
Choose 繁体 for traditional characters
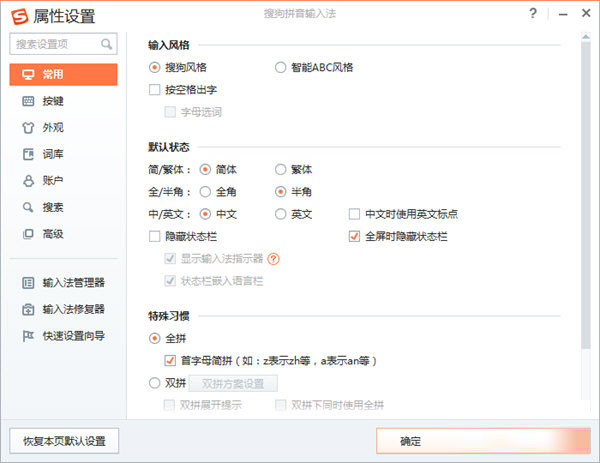click(x=281, y=169)
